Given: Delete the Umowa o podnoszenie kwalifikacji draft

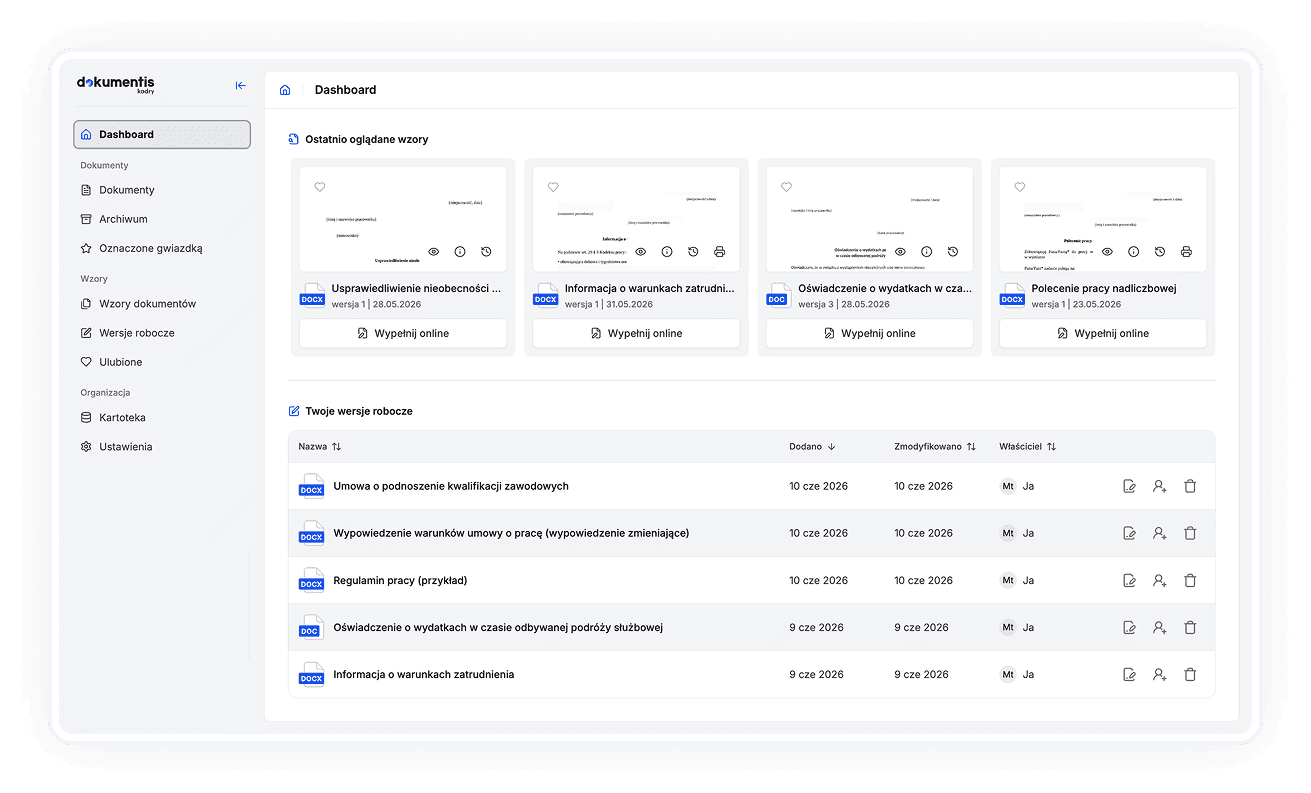Looking at the screenshot, I should click(1190, 487).
